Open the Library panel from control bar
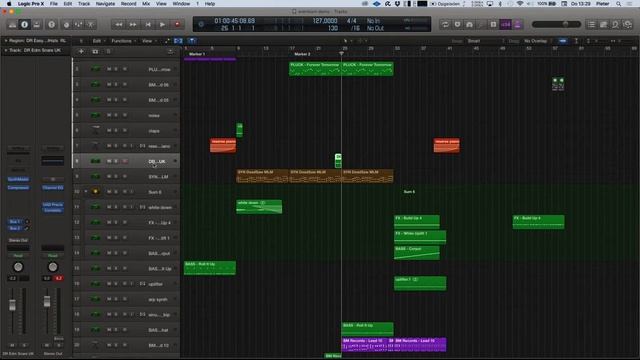The image size is (640, 360). tap(12, 24)
